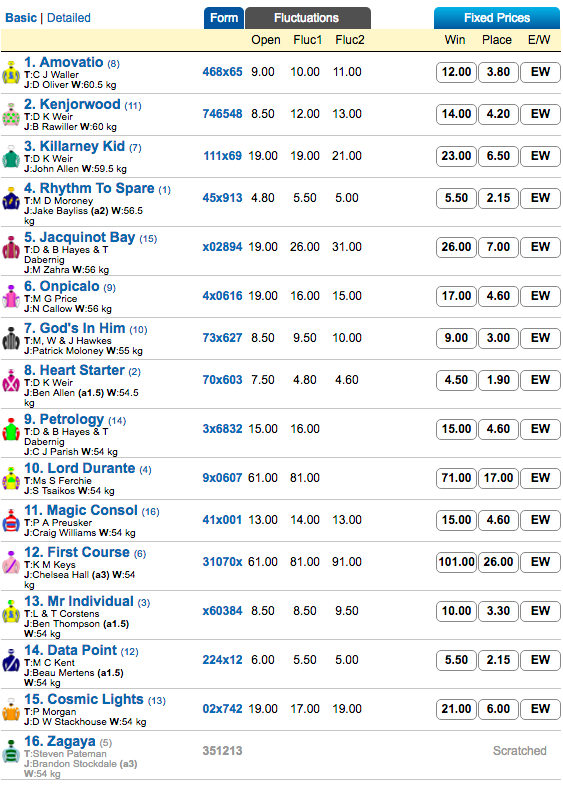Toggle the EW option for Mr Individual

[x=540, y=611]
